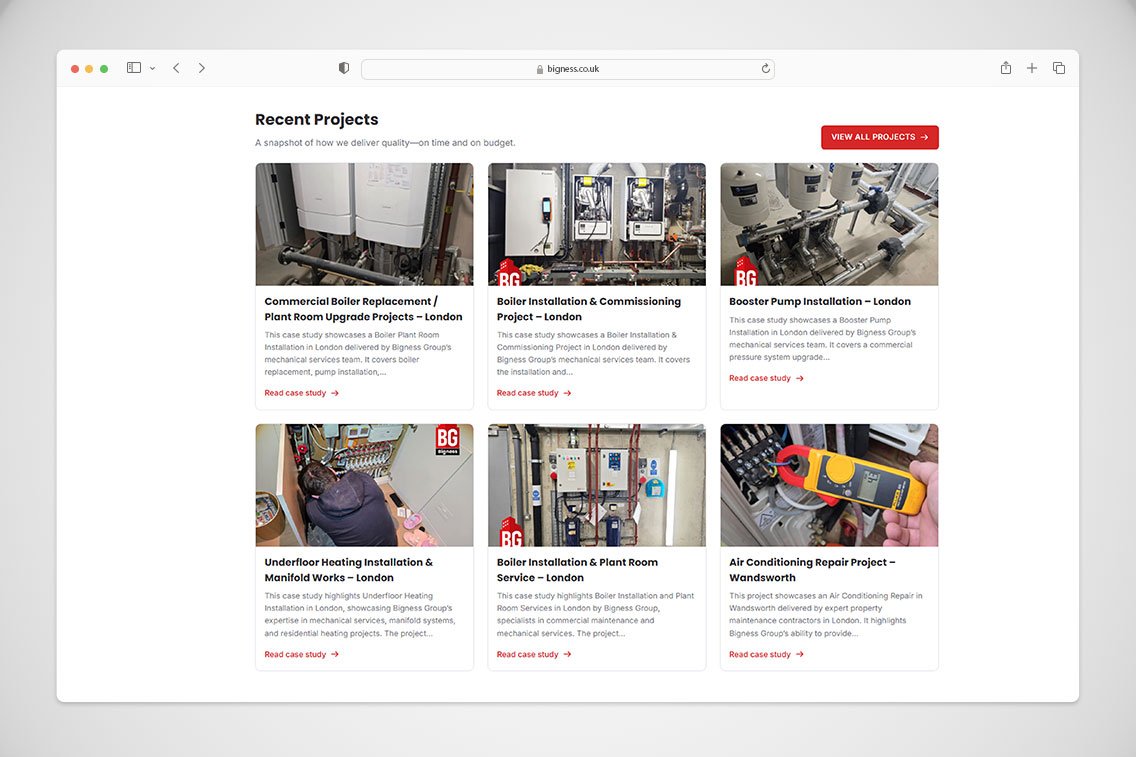Screen dimensions: 1136x757
Task: Click the View All Projects button
Action: [879, 137]
